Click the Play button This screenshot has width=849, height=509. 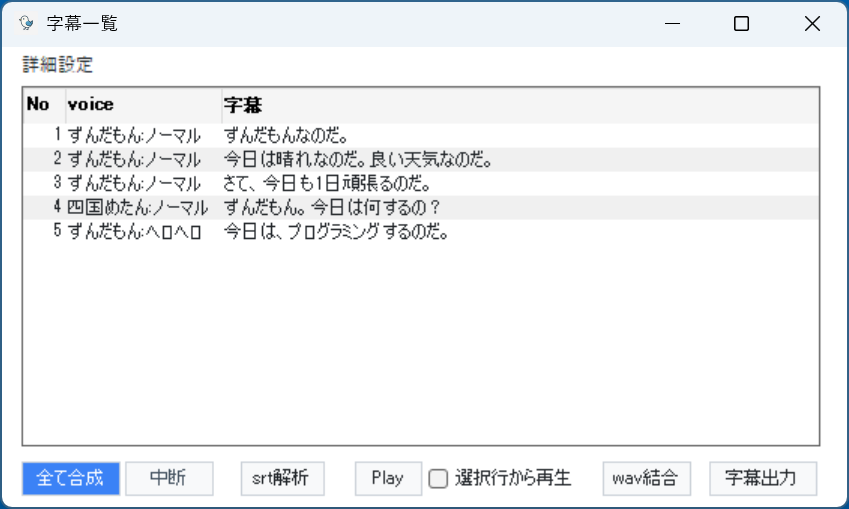point(388,479)
